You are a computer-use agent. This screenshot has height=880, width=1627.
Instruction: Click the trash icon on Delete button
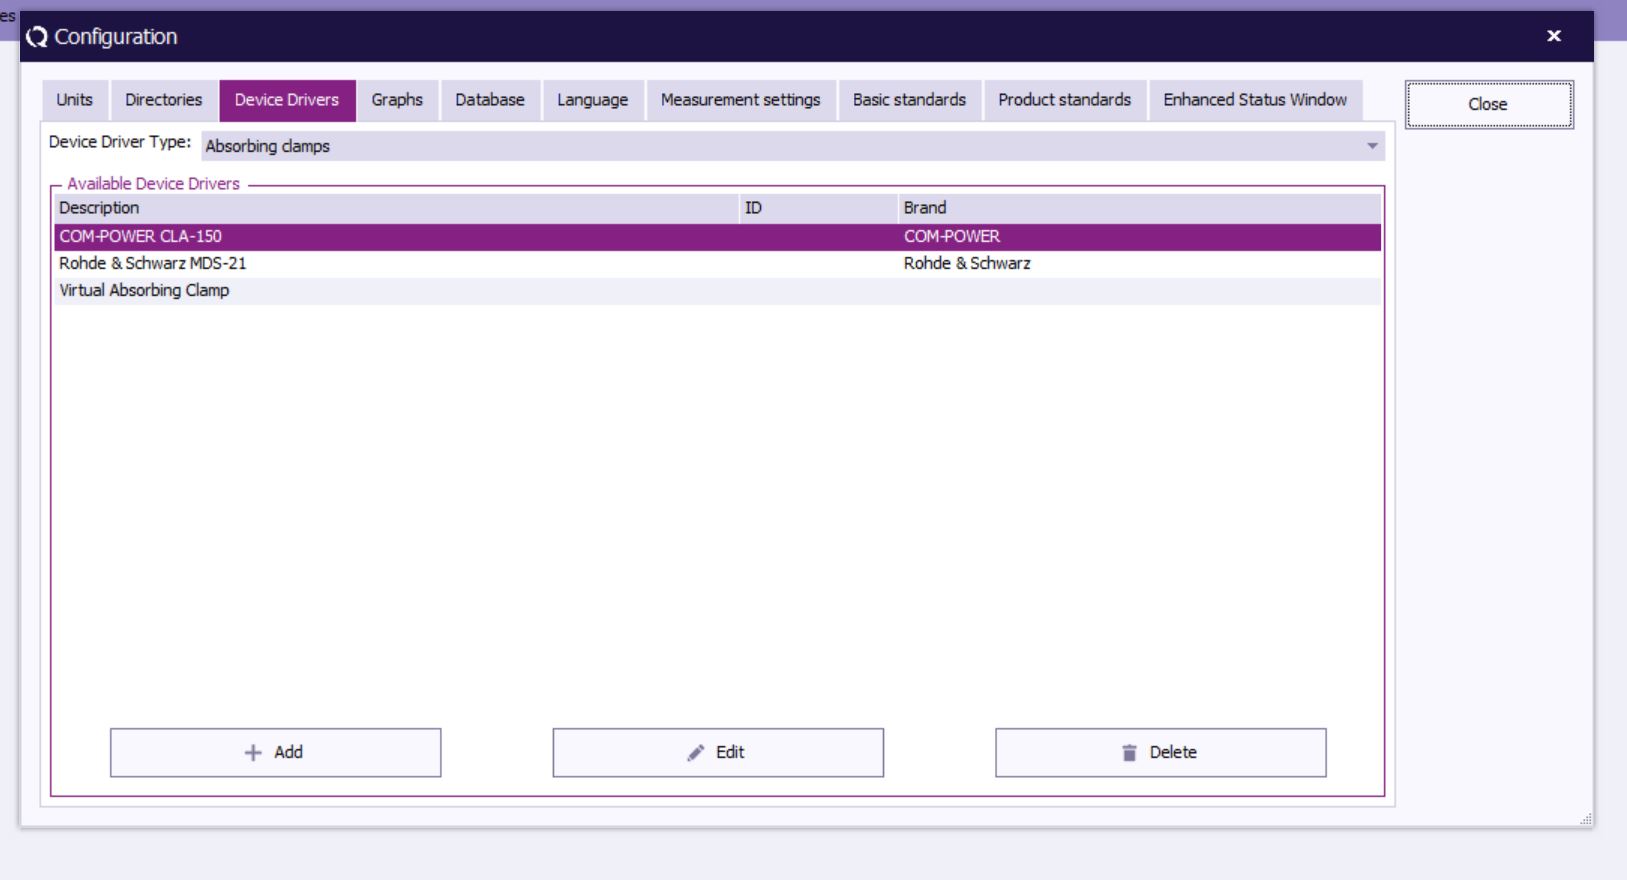tap(1129, 753)
